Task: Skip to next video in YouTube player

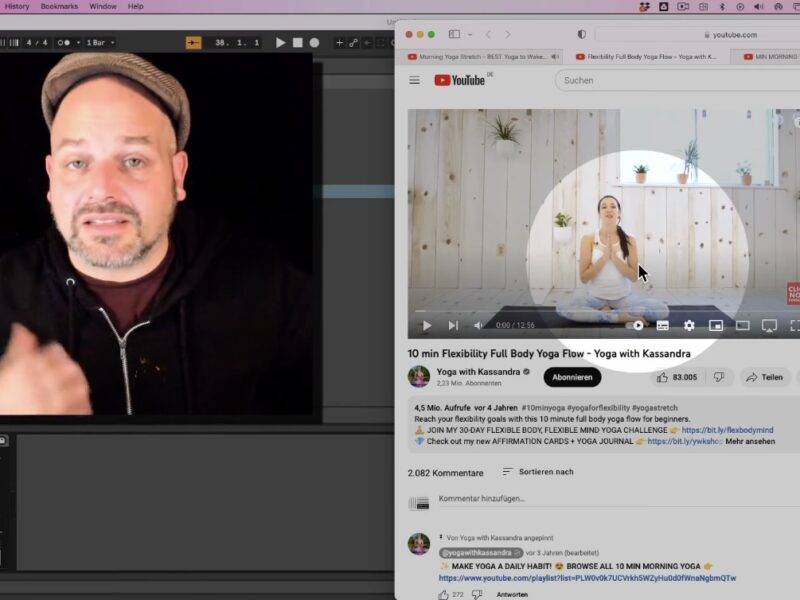Action: point(453,325)
